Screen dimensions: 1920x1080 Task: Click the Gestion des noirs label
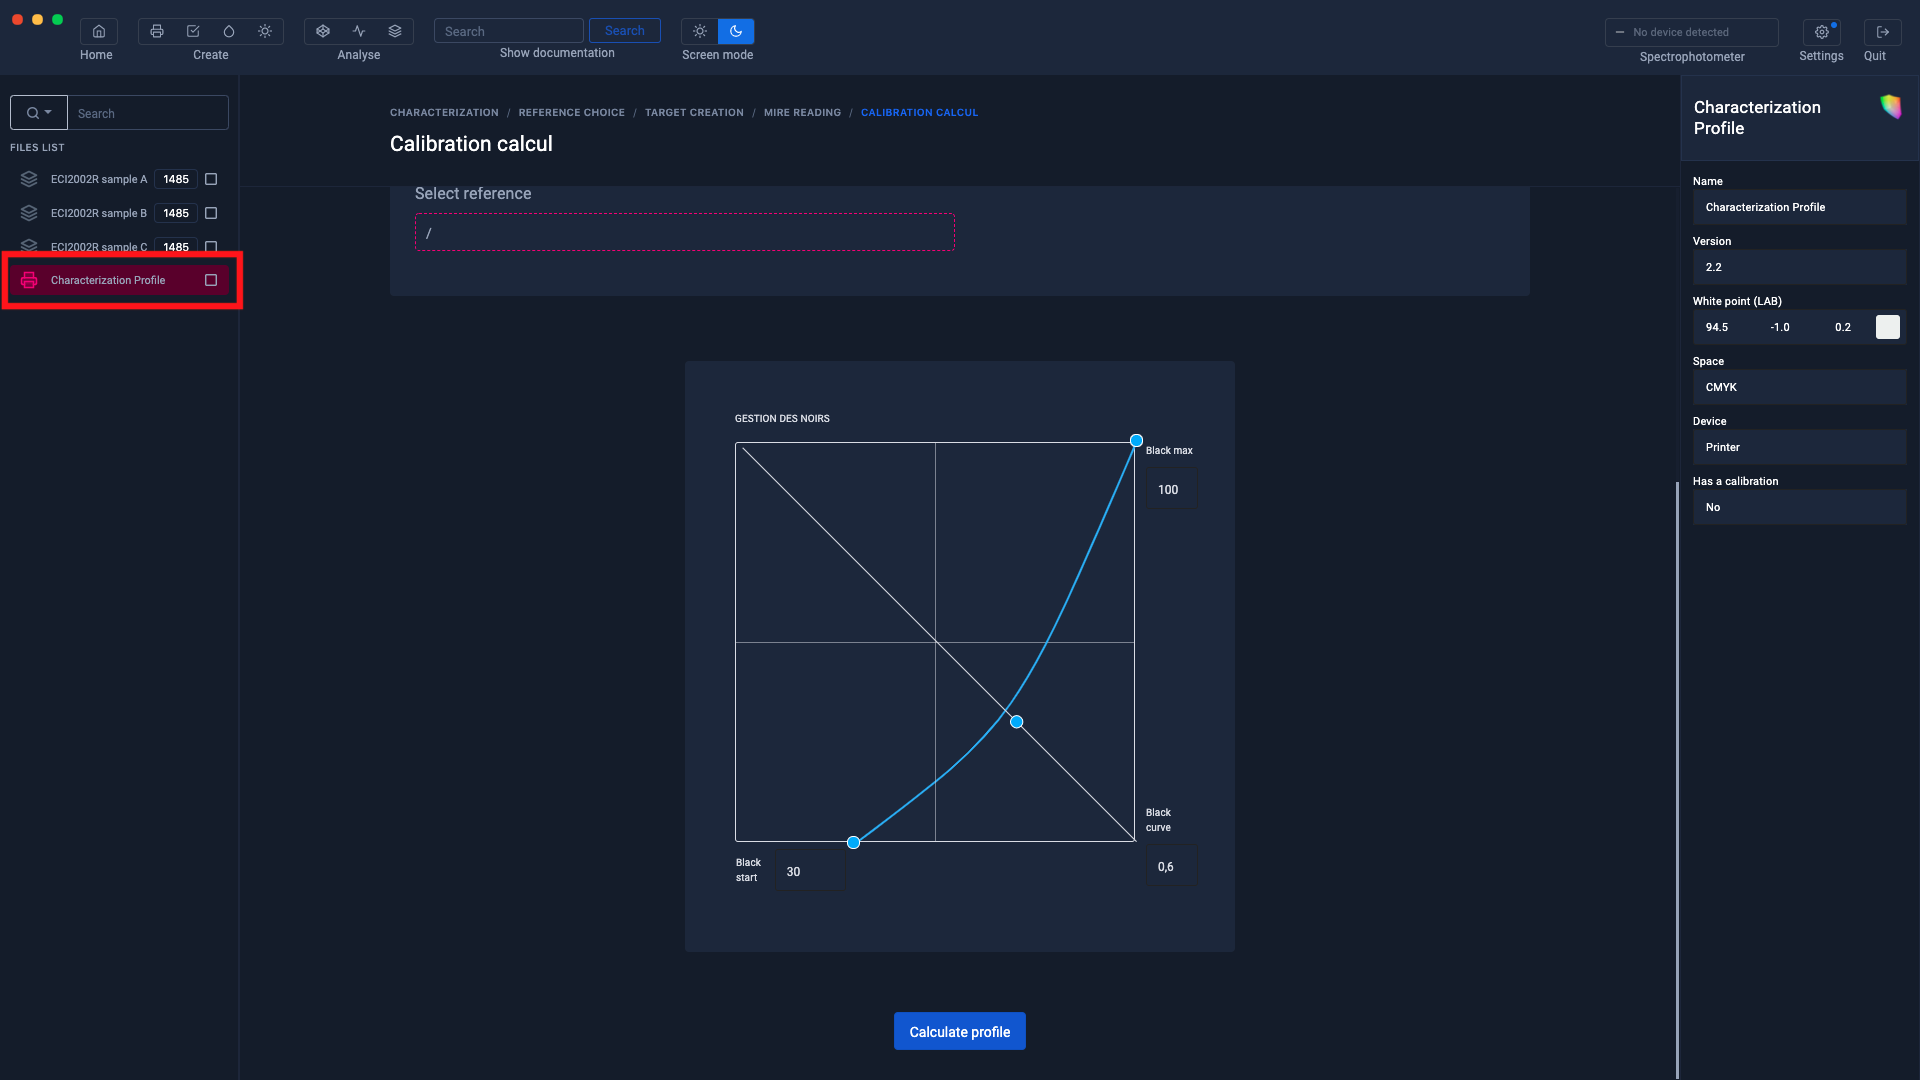[782, 418]
